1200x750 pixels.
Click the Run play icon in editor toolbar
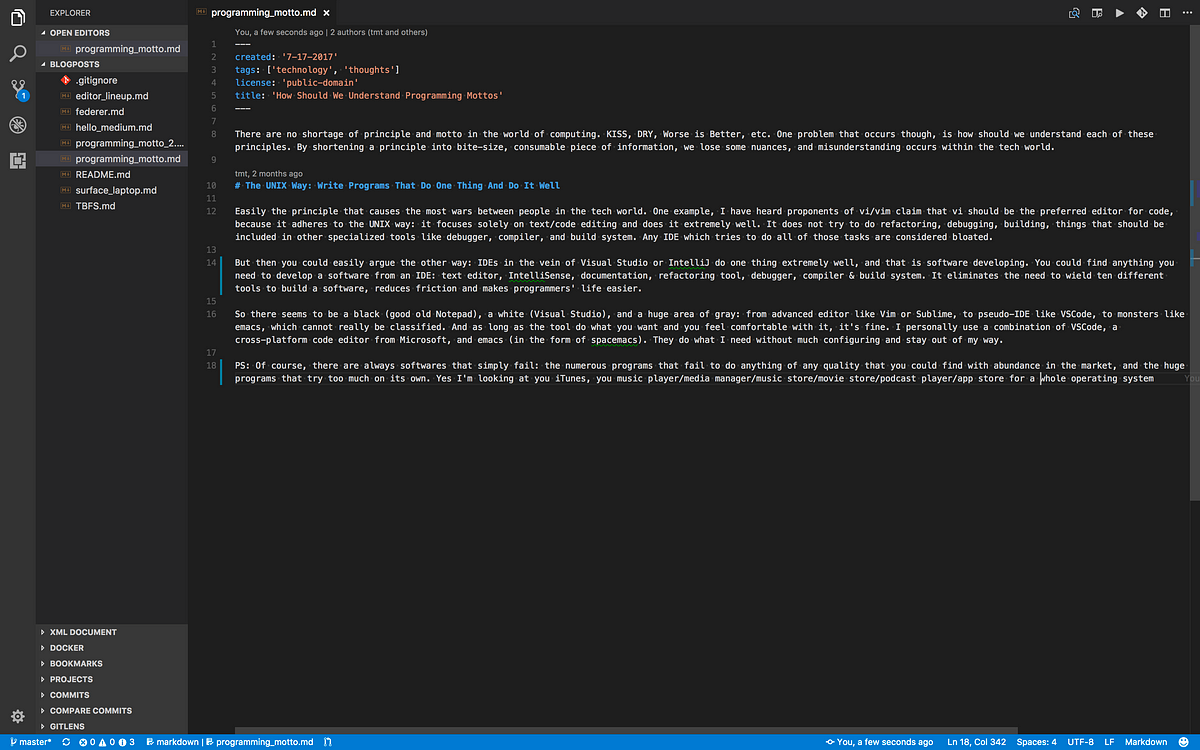click(1120, 13)
